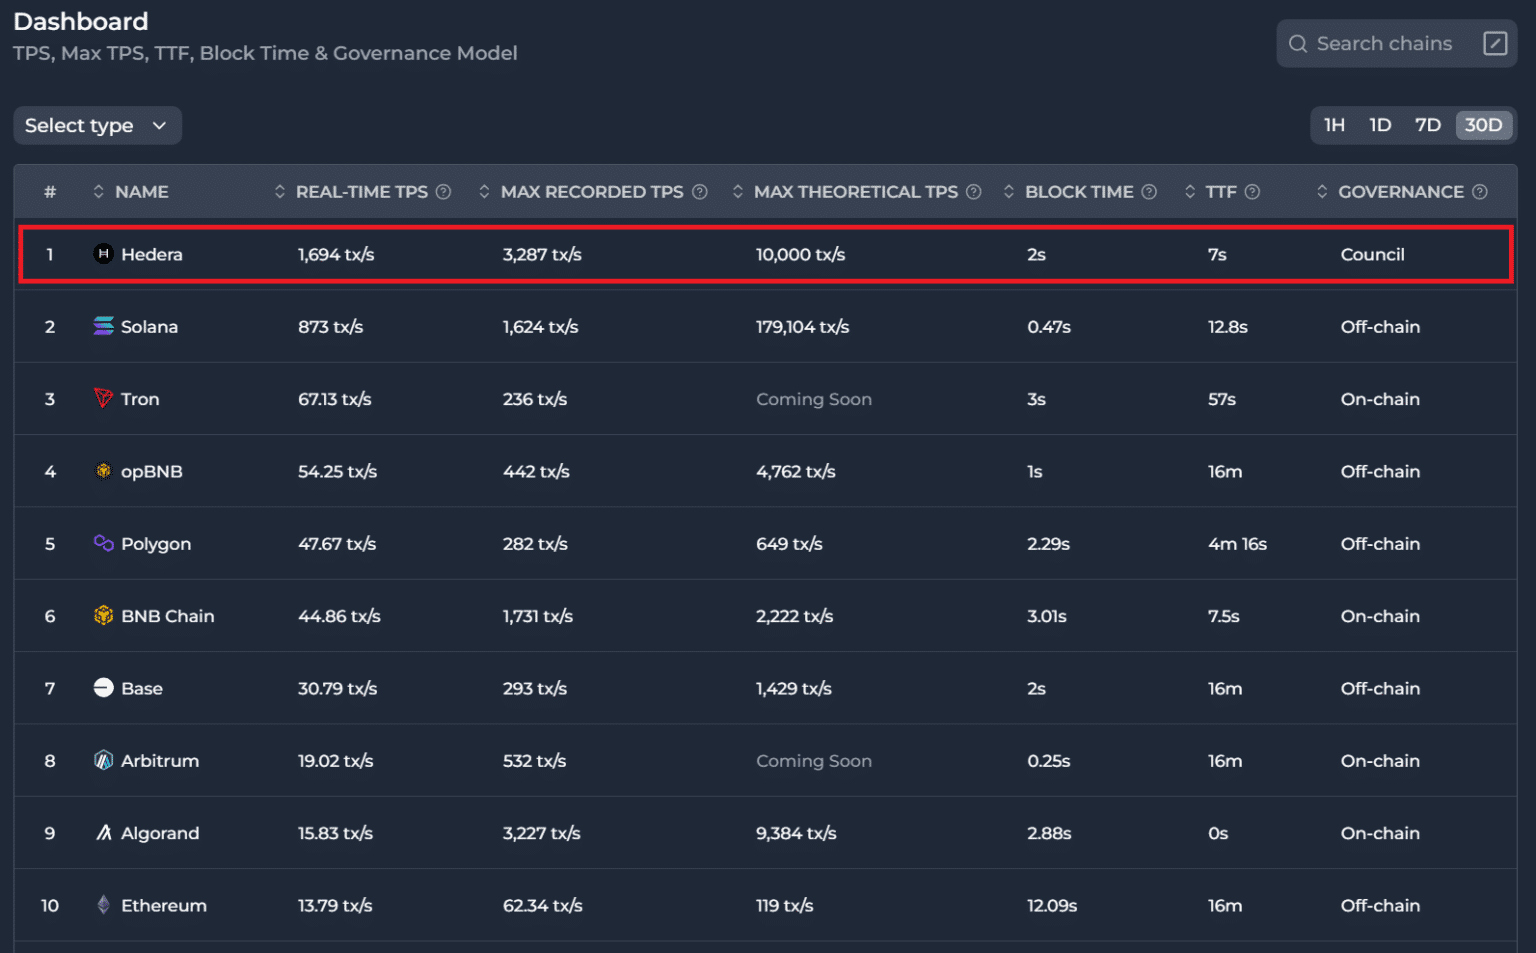
Task: Switch to the 1H timeframe
Action: point(1334,125)
